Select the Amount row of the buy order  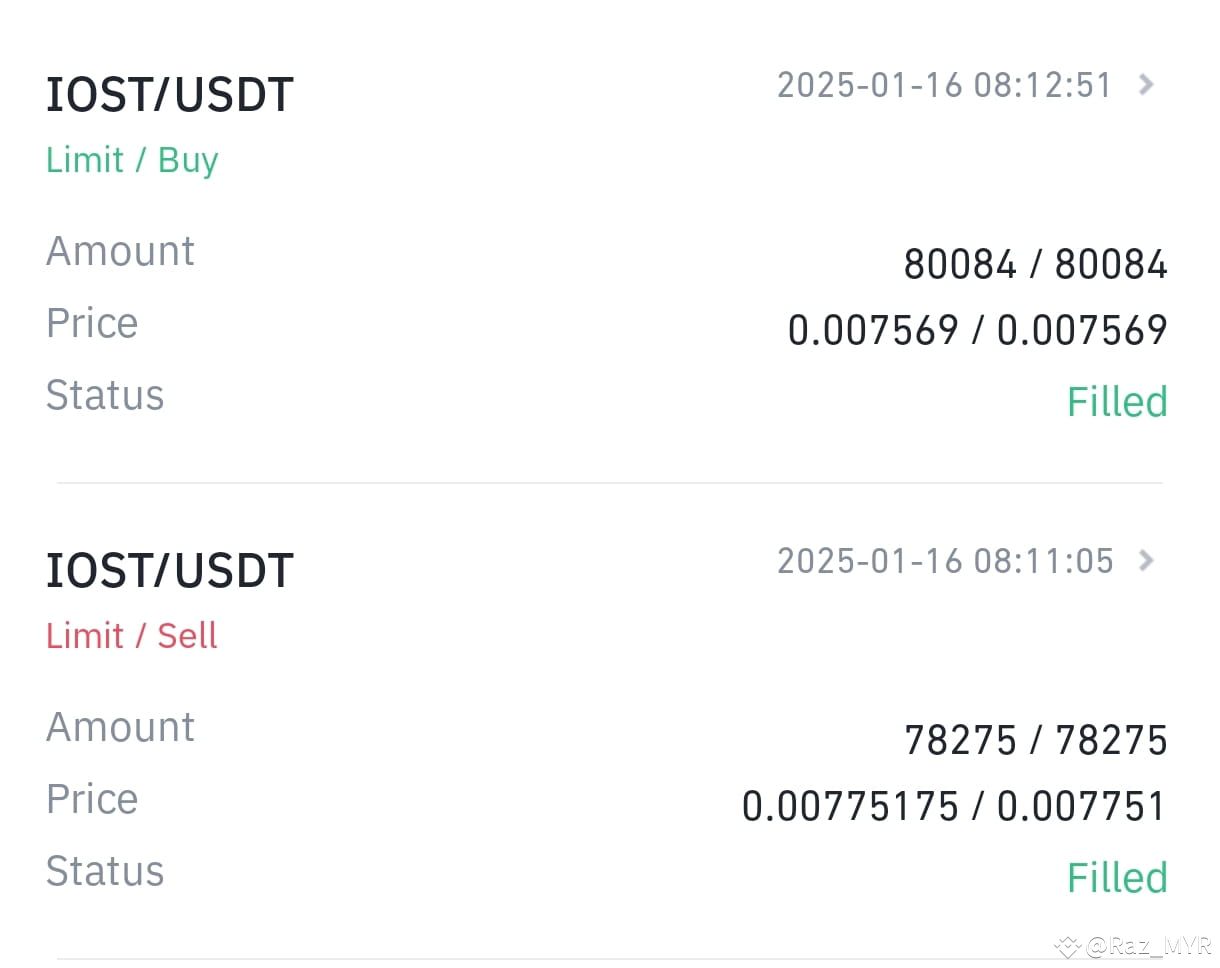tap(120, 251)
